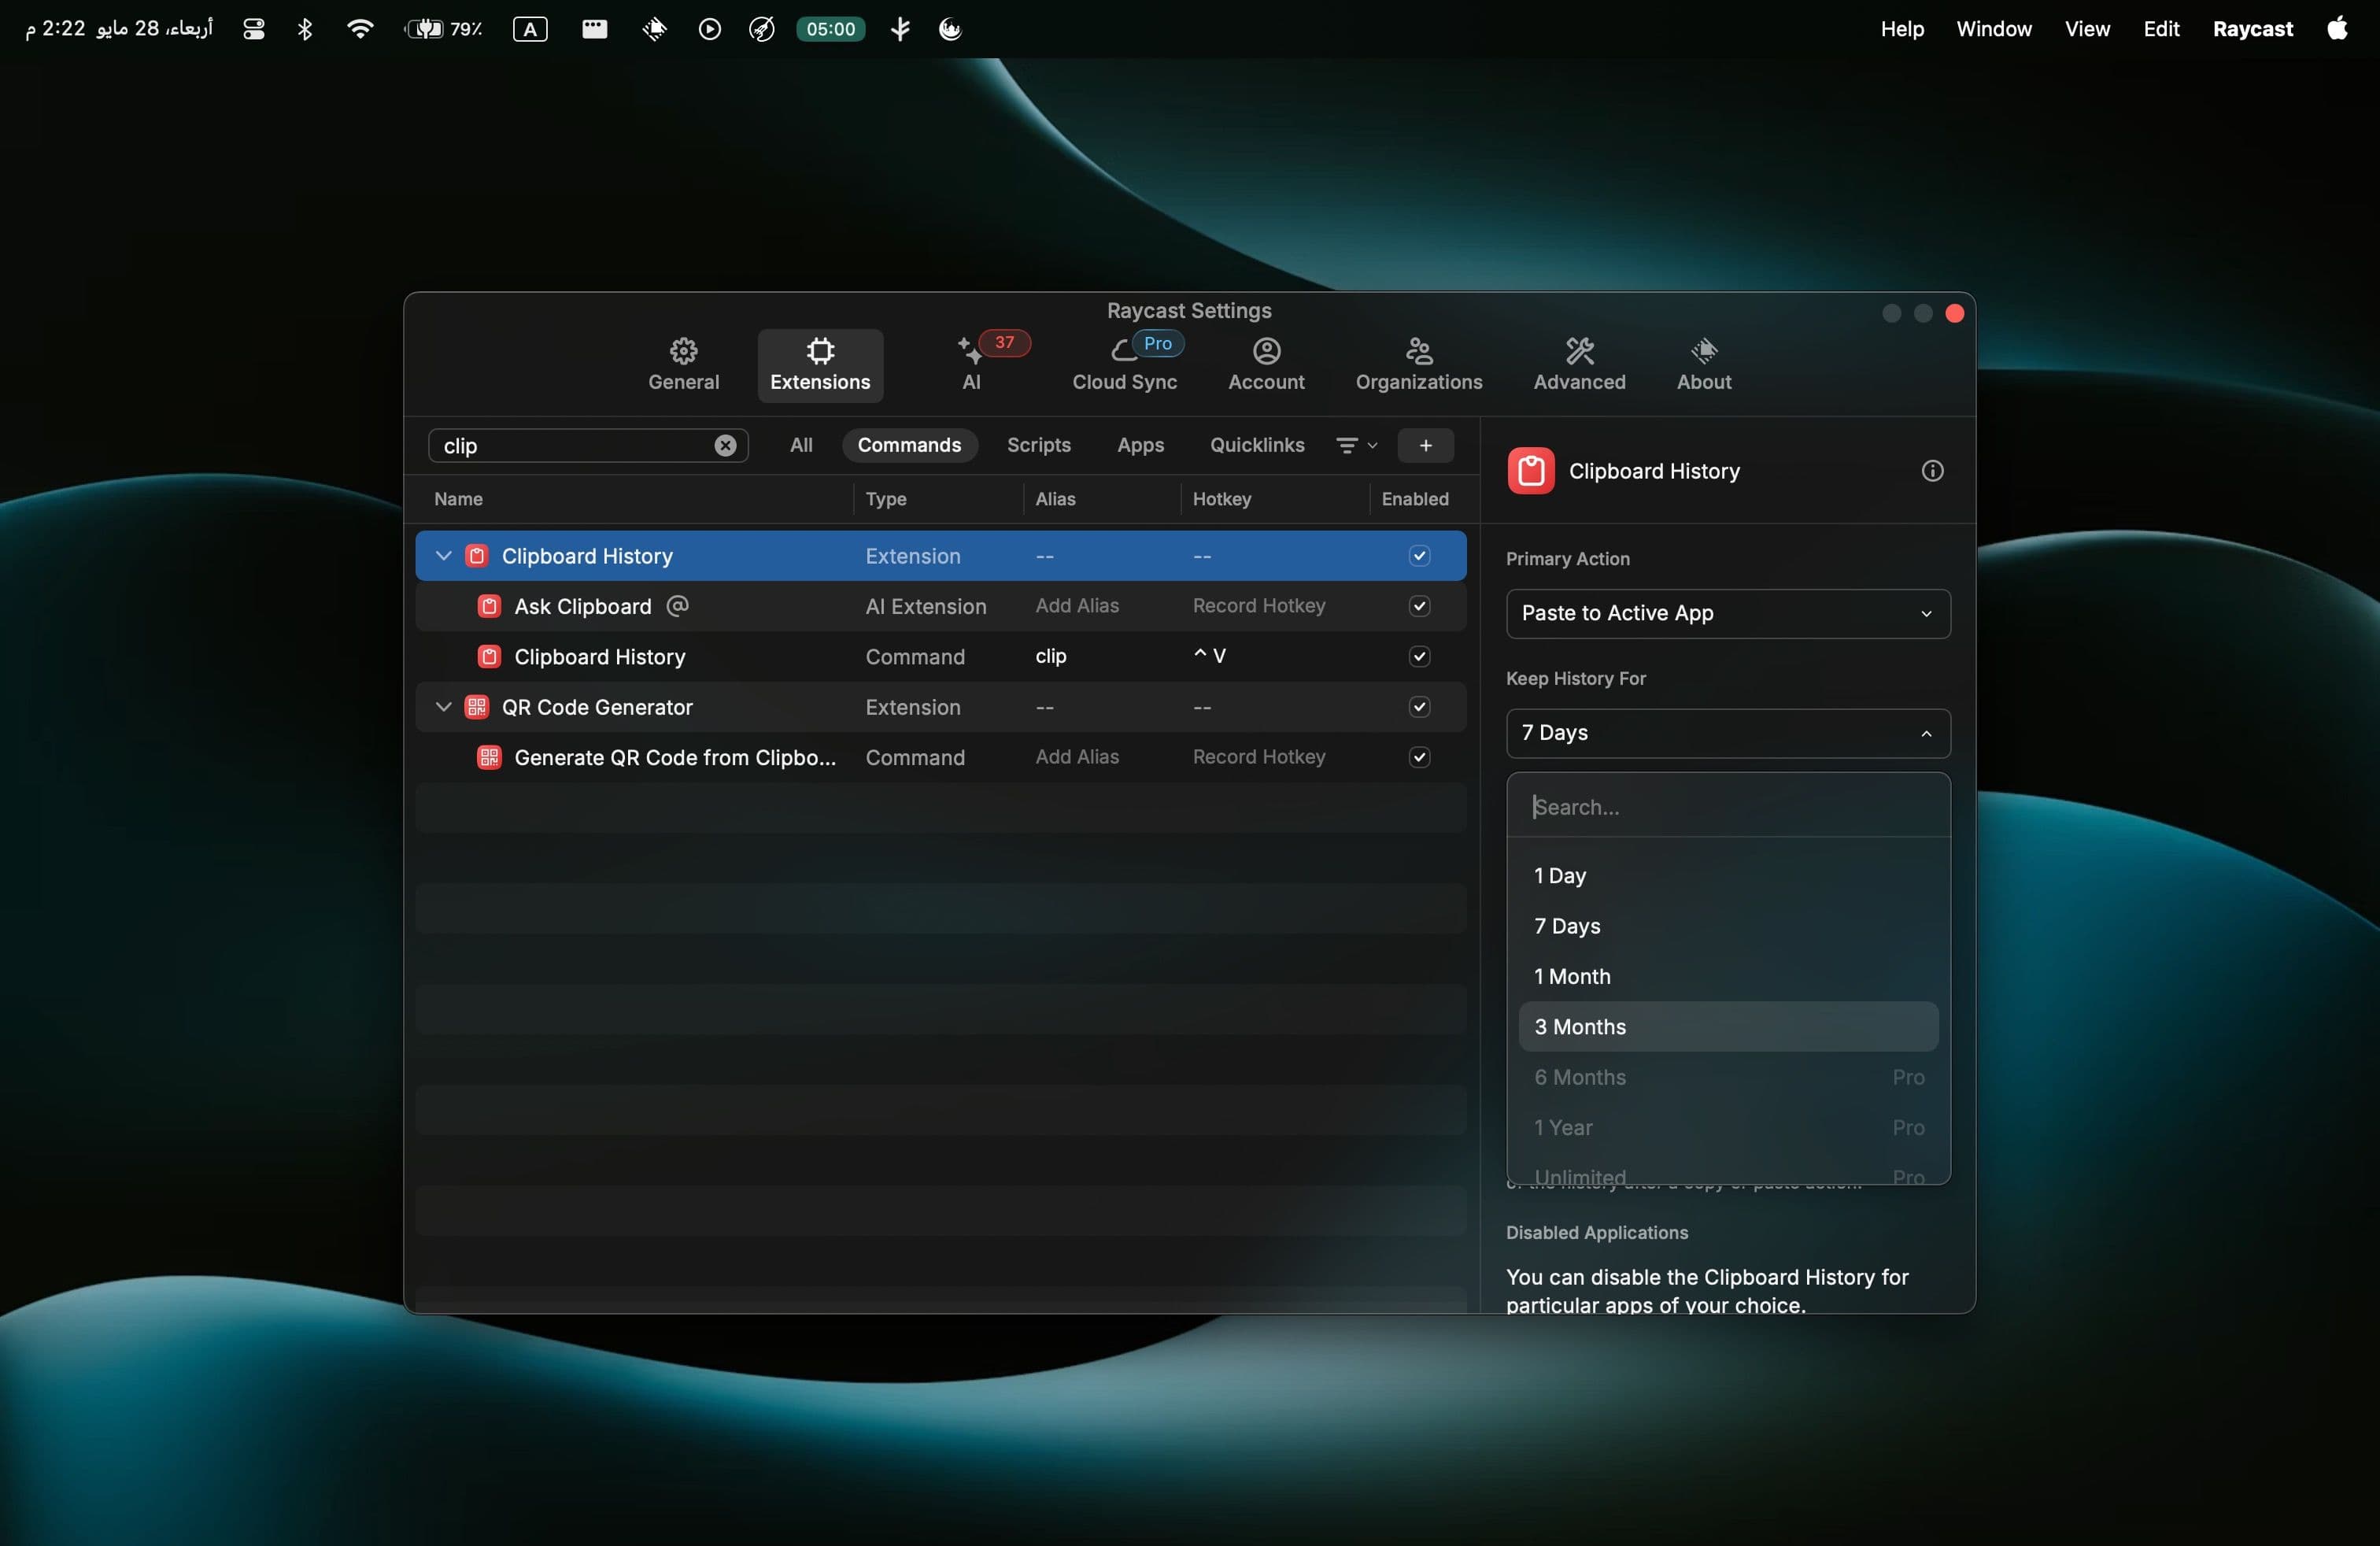This screenshot has height=1546, width=2380.
Task: Open the AI settings tab
Action: [971, 365]
